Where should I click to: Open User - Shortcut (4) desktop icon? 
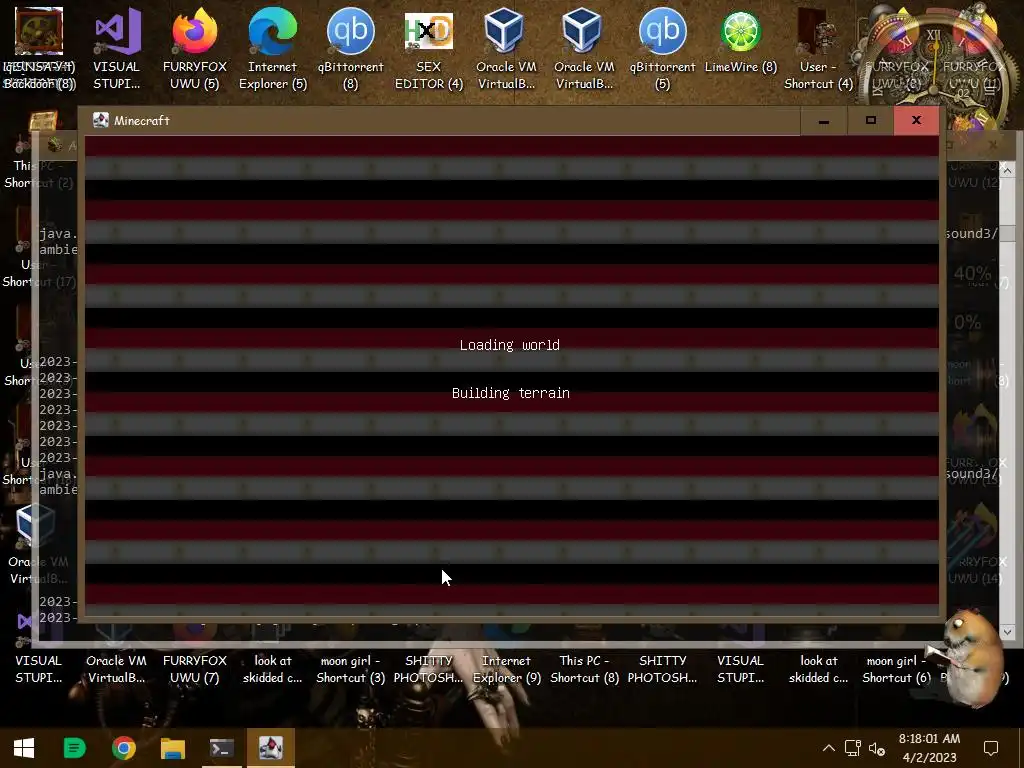click(818, 49)
